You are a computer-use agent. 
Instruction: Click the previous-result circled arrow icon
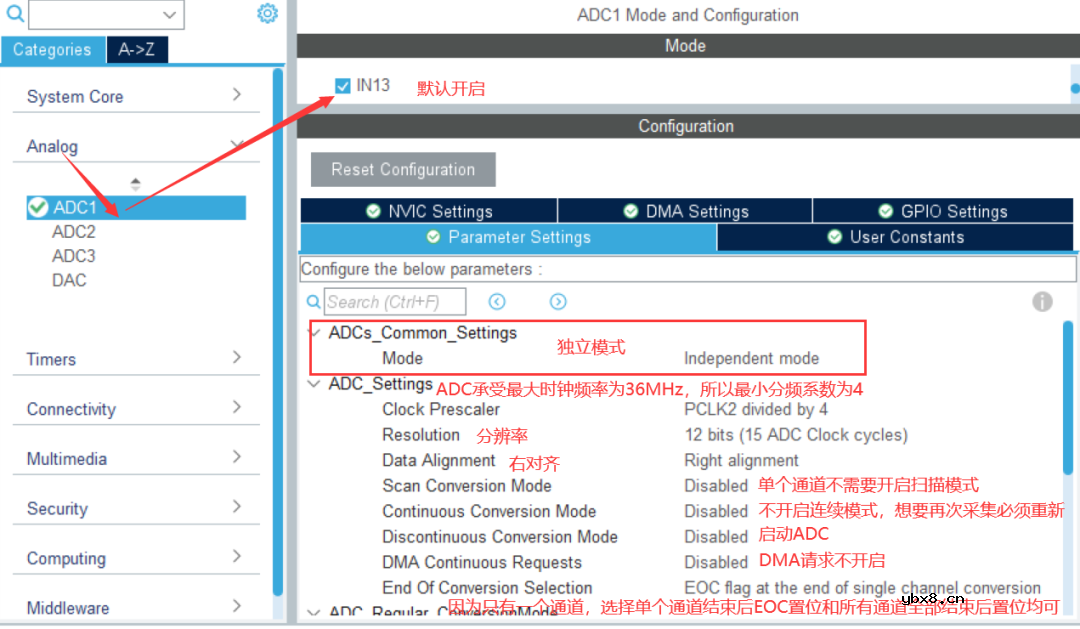pyautogui.click(x=497, y=301)
